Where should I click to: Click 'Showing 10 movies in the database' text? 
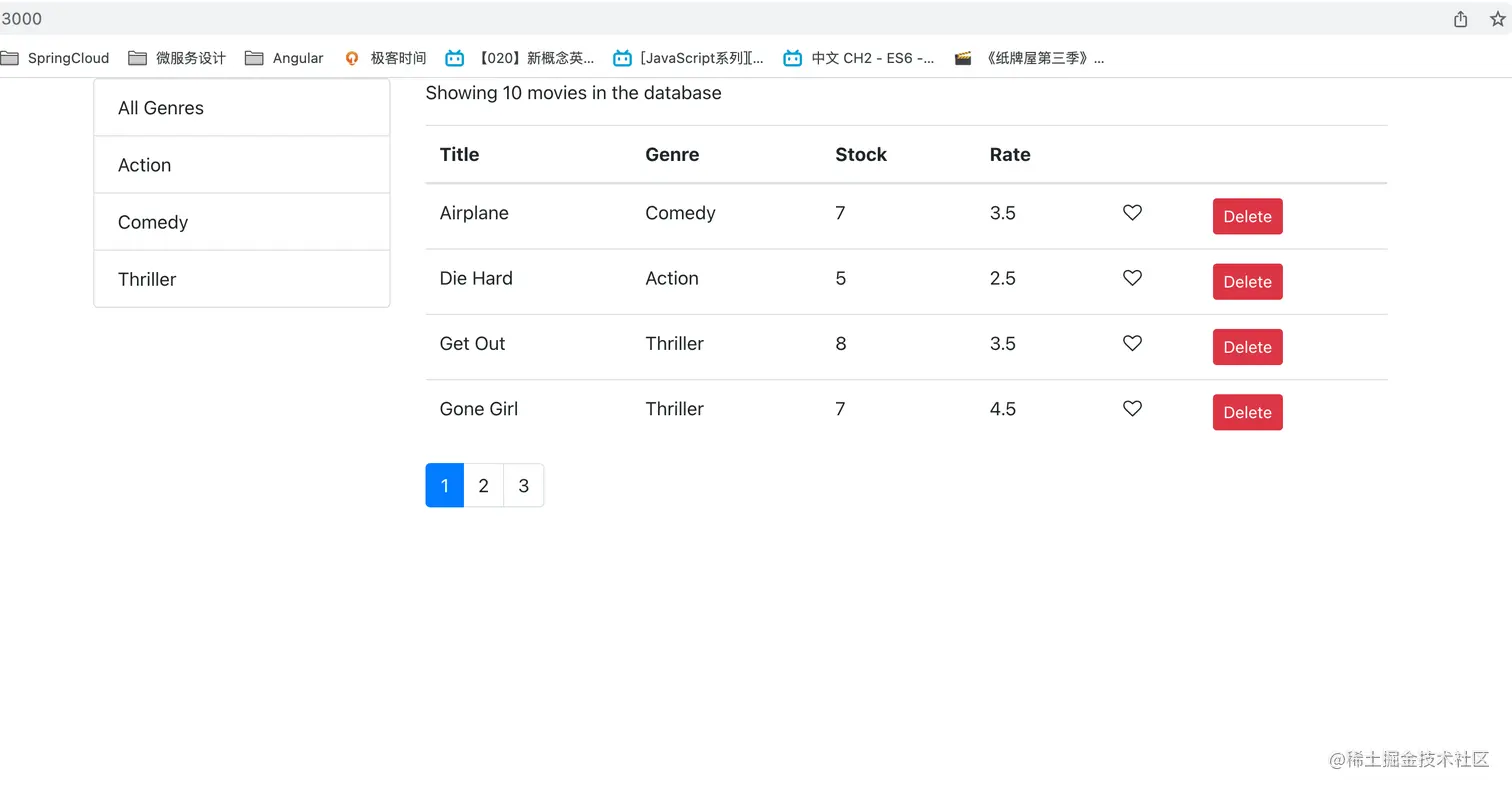(573, 93)
